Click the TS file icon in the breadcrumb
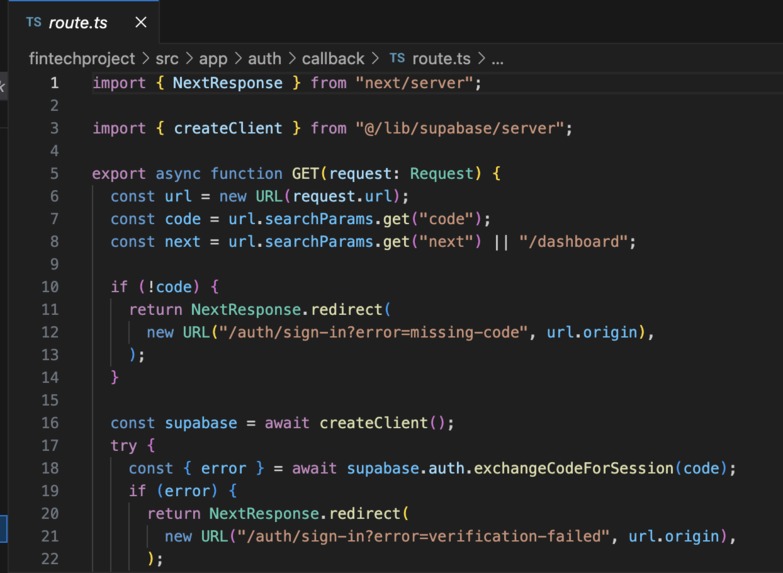 [x=397, y=58]
